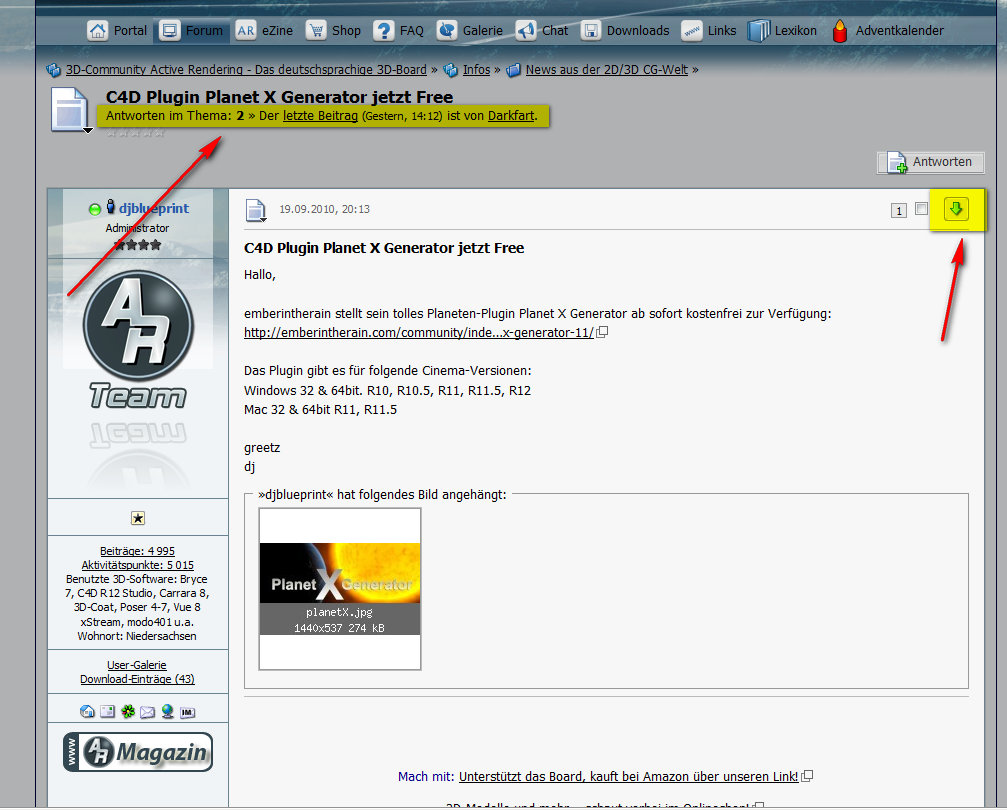Jump to the letzte Beitrag link
The height and width of the screenshot is (810, 1007).
(320, 116)
